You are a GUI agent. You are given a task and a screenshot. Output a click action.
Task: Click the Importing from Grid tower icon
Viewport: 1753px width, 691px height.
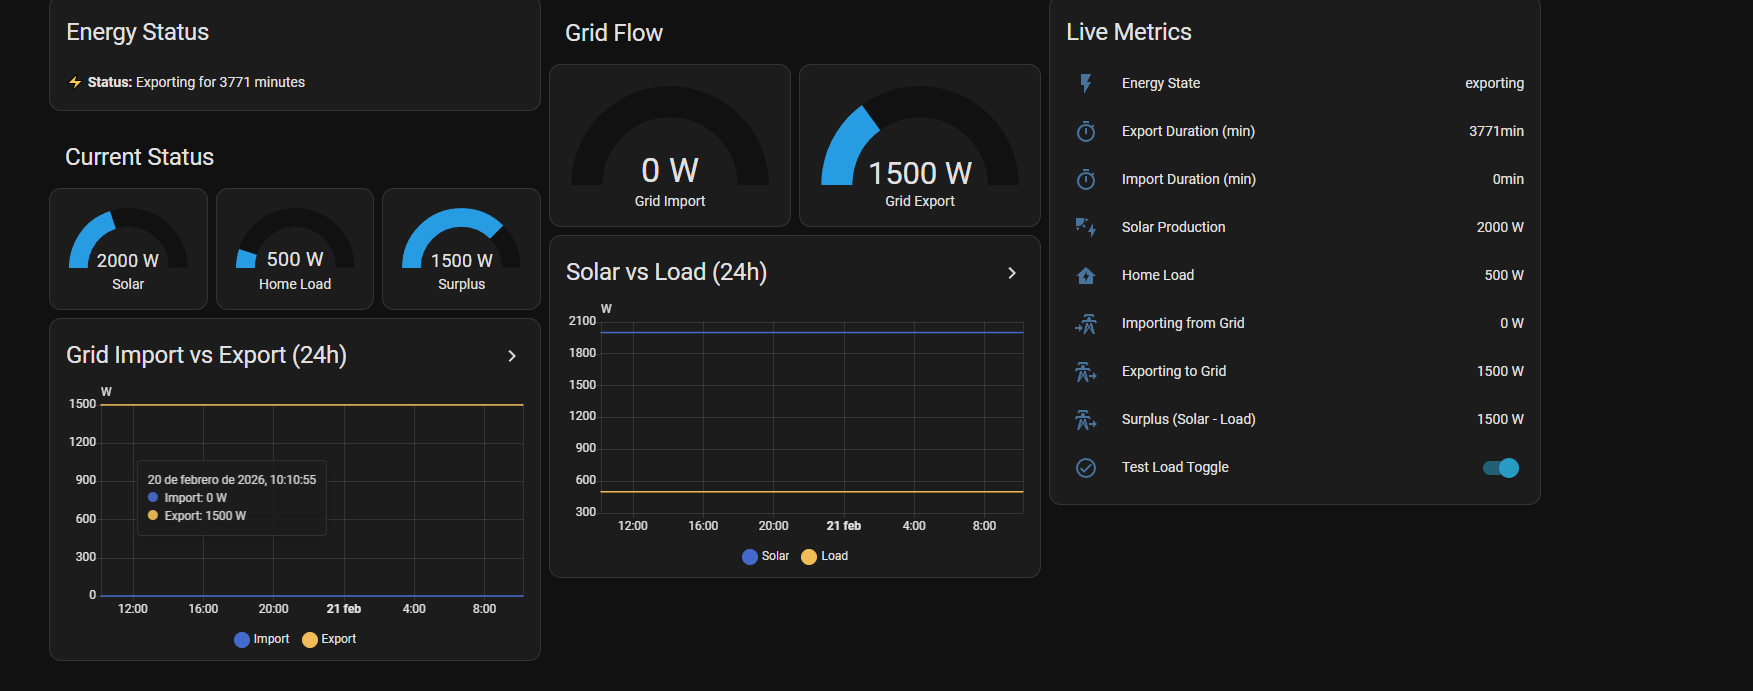[x=1086, y=323]
